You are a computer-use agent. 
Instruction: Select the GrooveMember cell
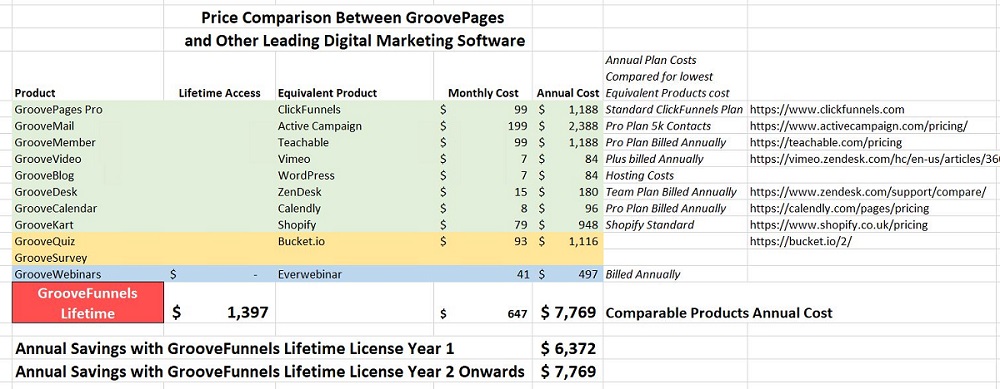pyautogui.click(x=88, y=142)
